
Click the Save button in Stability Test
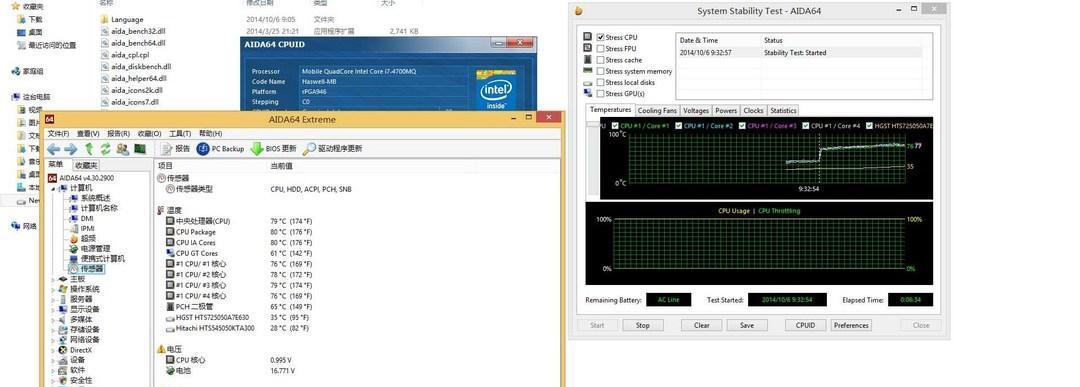pyautogui.click(x=747, y=325)
